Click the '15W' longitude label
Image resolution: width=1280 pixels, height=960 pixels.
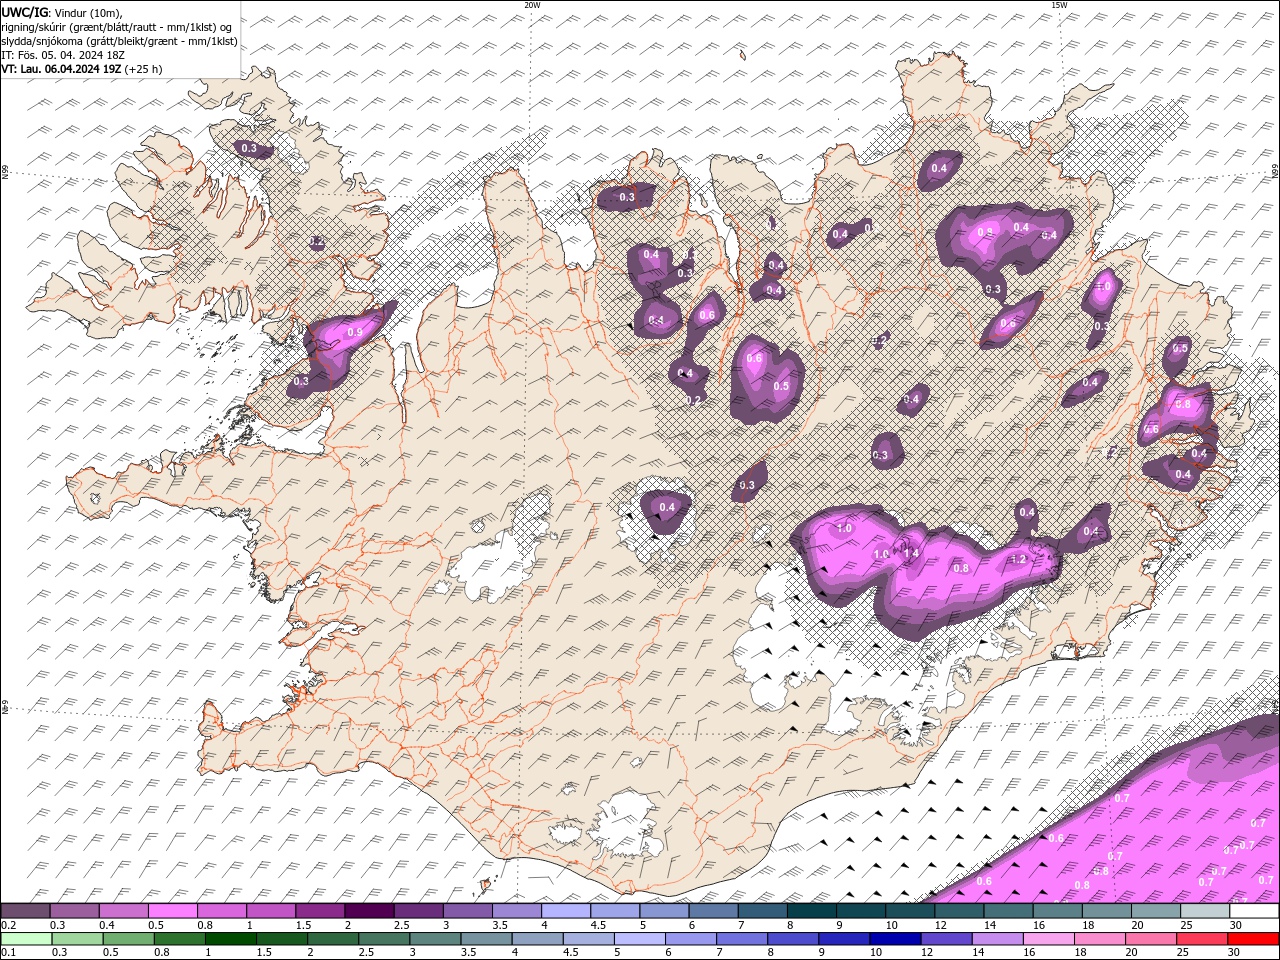point(1059,5)
